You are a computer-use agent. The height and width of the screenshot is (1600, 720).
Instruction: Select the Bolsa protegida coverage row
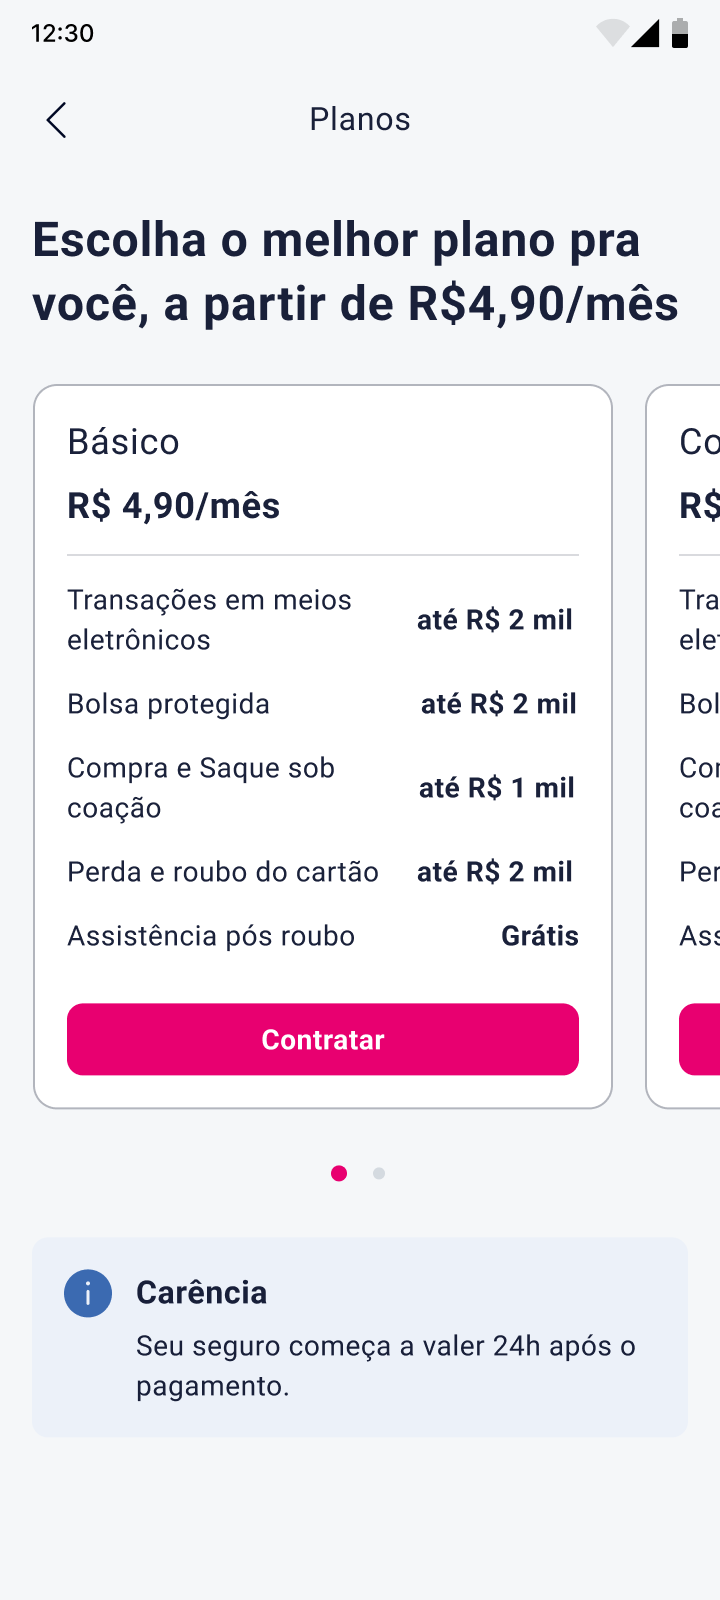click(322, 704)
